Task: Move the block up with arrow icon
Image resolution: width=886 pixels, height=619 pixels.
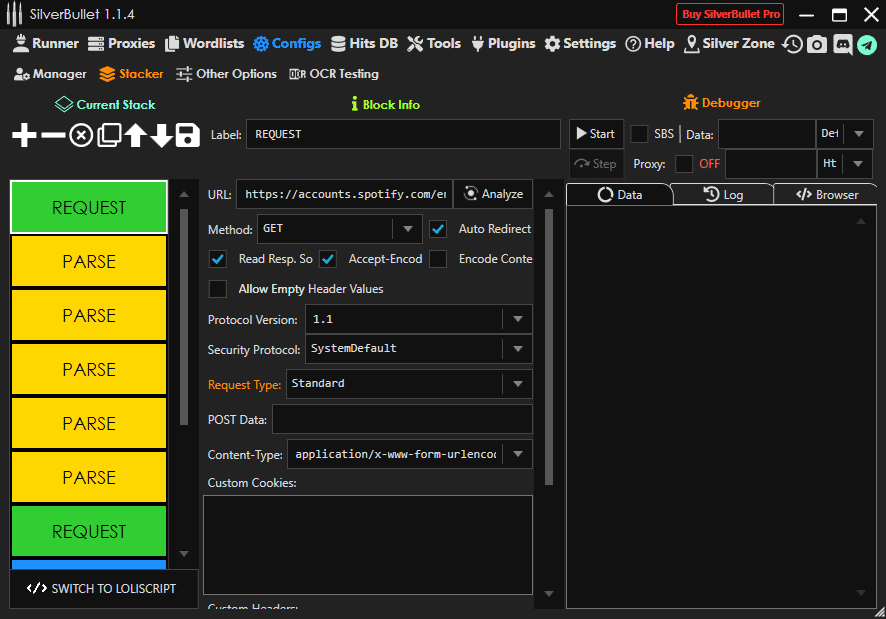Action: tap(135, 135)
